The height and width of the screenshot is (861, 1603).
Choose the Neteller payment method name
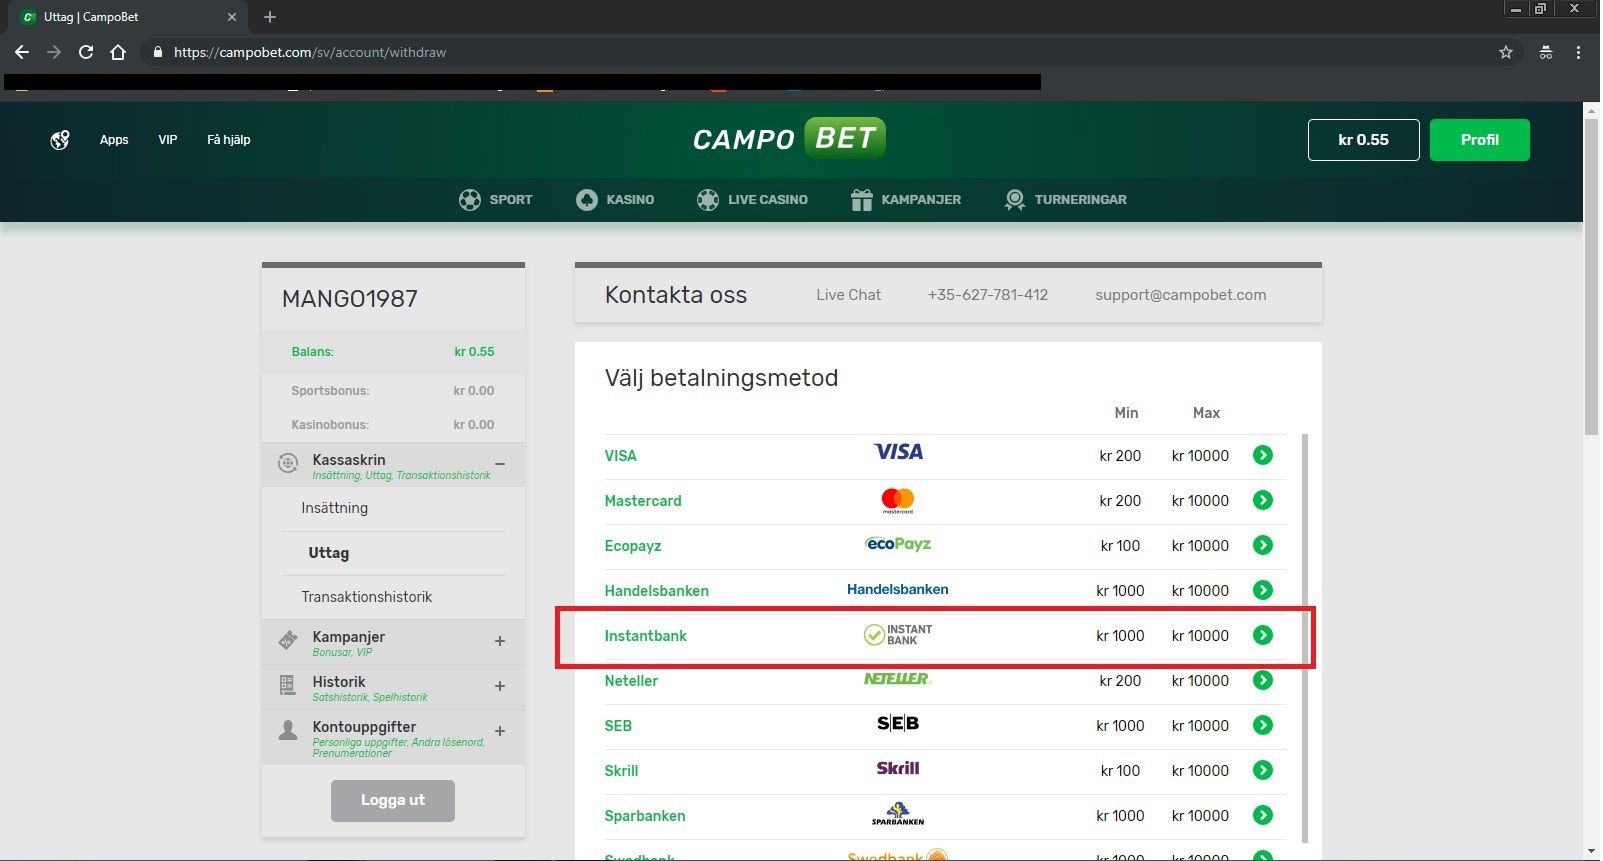pyautogui.click(x=631, y=681)
